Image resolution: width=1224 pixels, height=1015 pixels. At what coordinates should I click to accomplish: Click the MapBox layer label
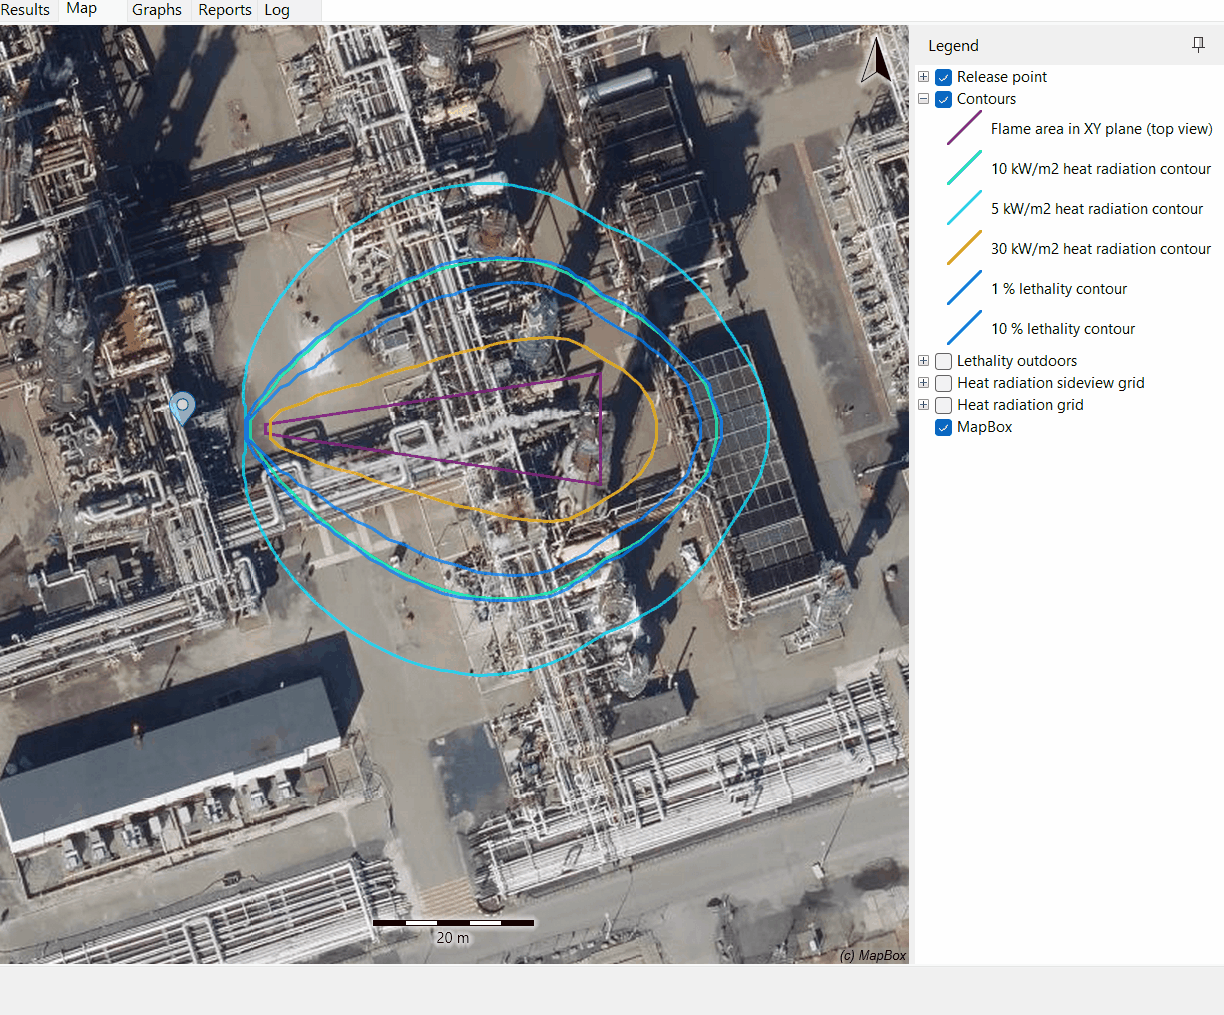(984, 427)
